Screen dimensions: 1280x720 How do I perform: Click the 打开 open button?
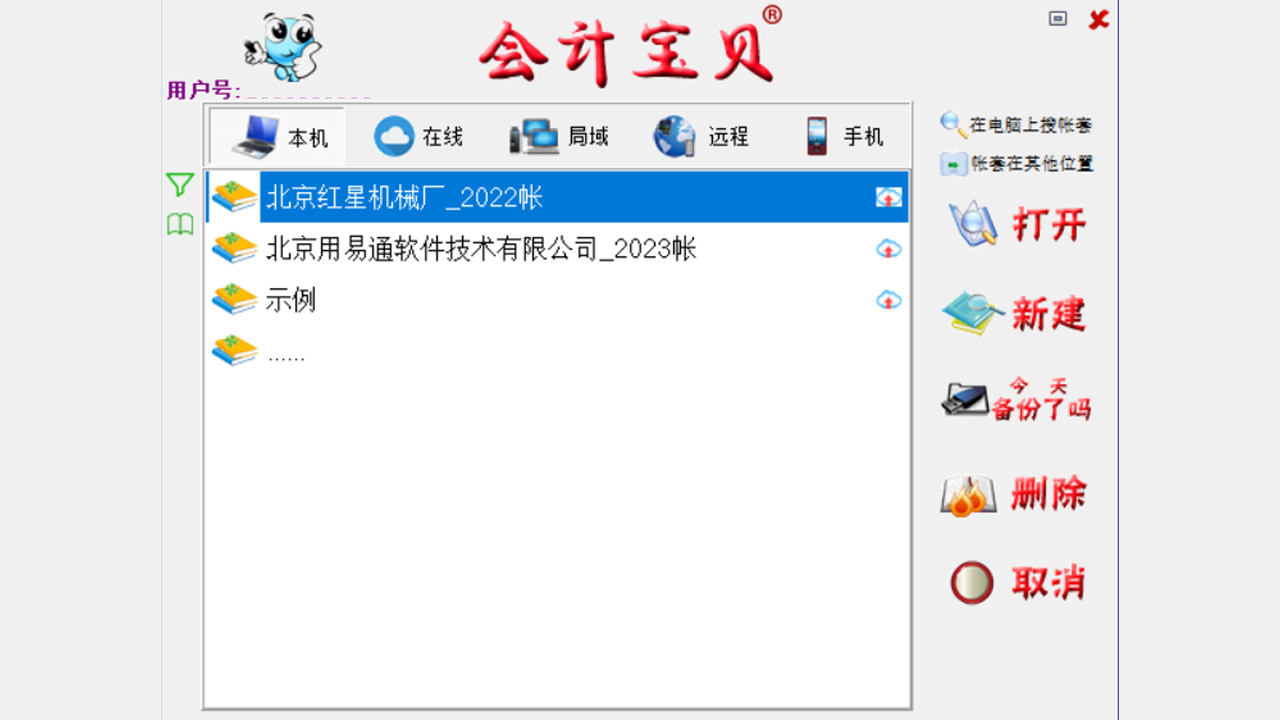pyautogui.click(x=1017, y=224)
